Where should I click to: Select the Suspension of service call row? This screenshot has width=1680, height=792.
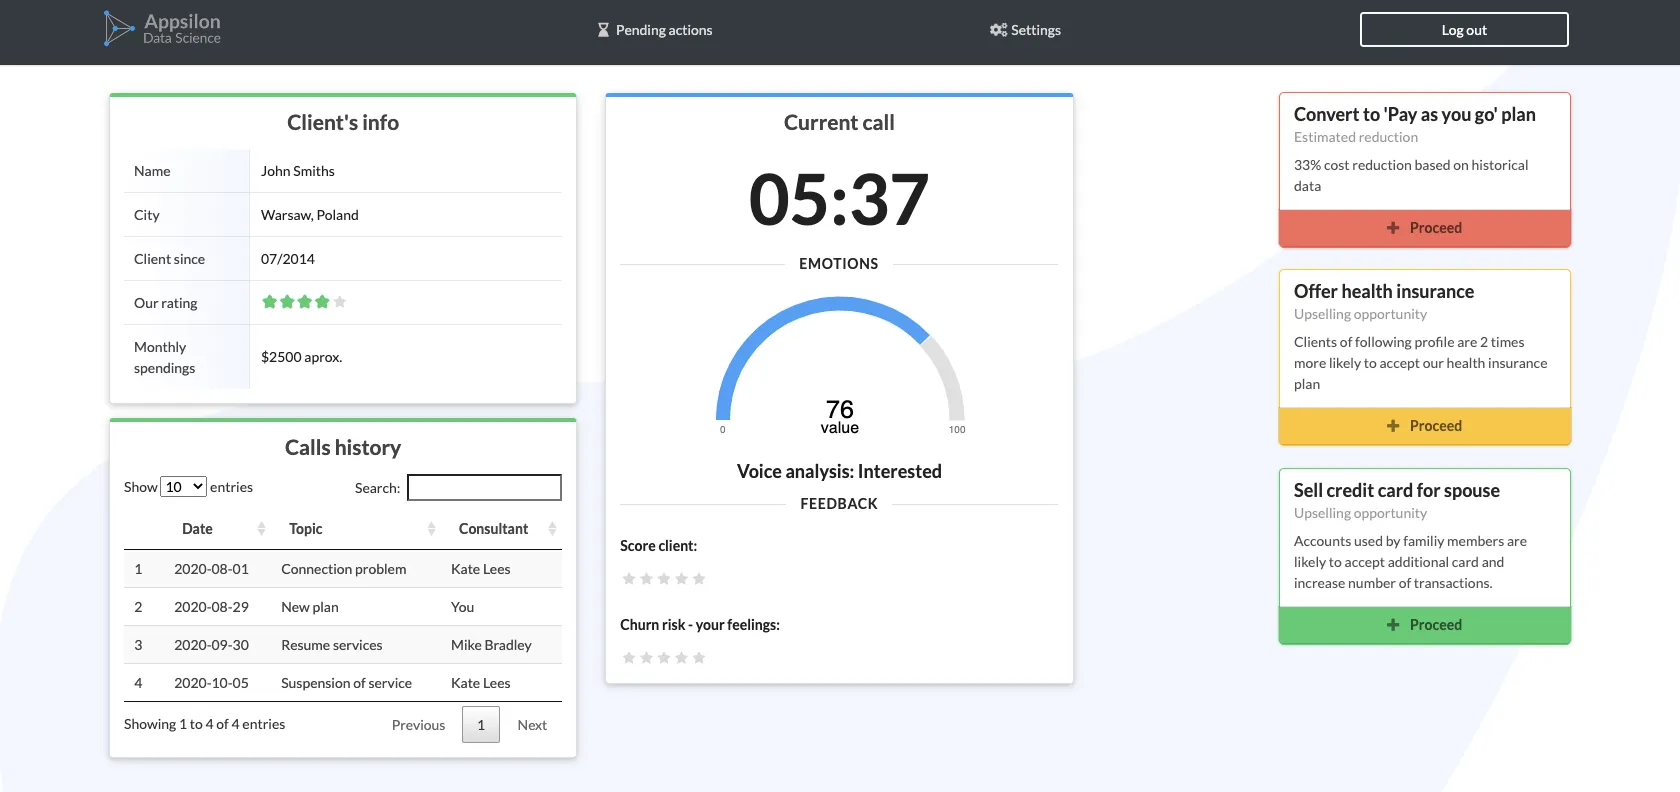343,683
